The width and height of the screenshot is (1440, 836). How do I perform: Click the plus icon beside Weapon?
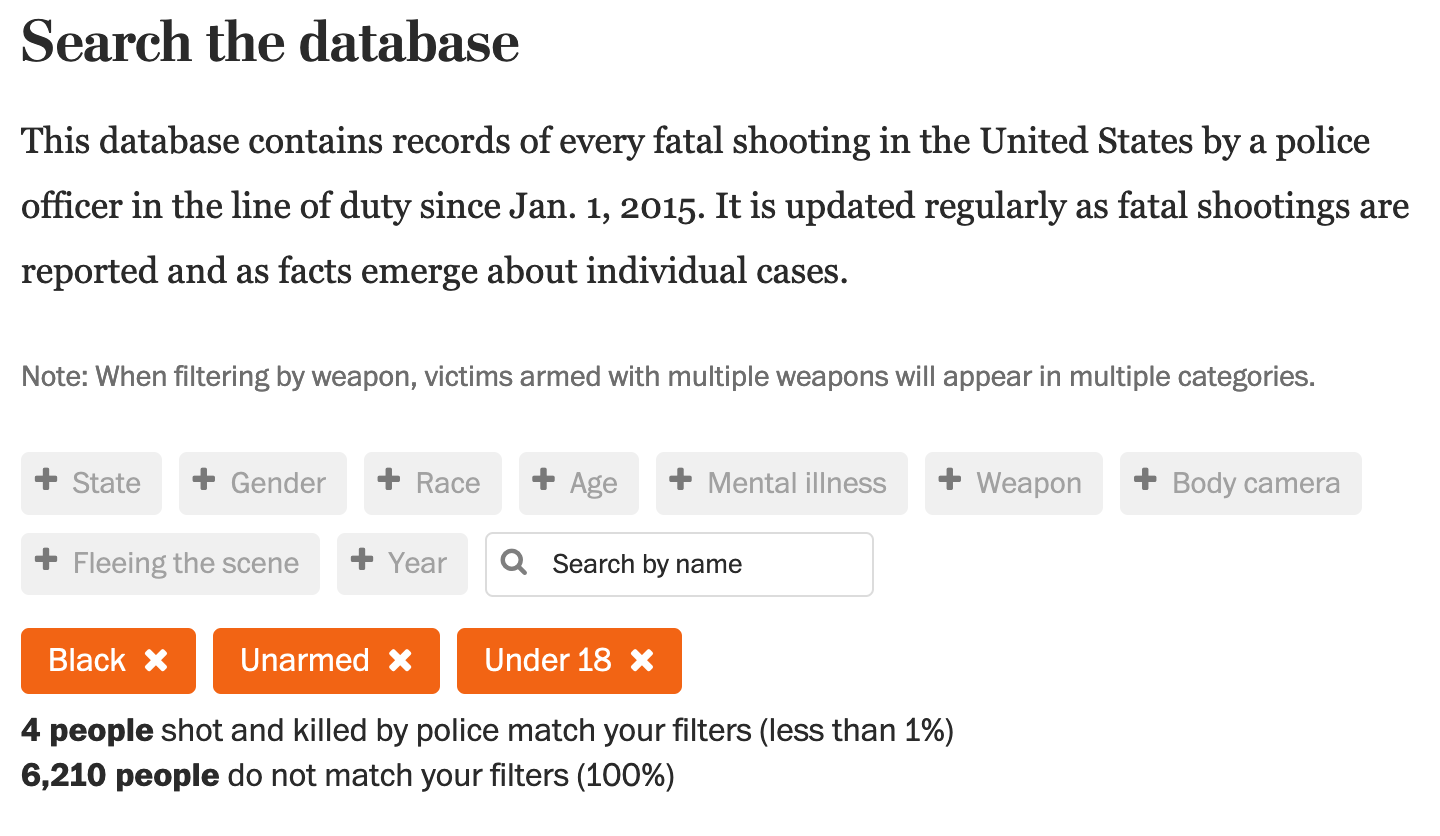click(x=950, y=481)
